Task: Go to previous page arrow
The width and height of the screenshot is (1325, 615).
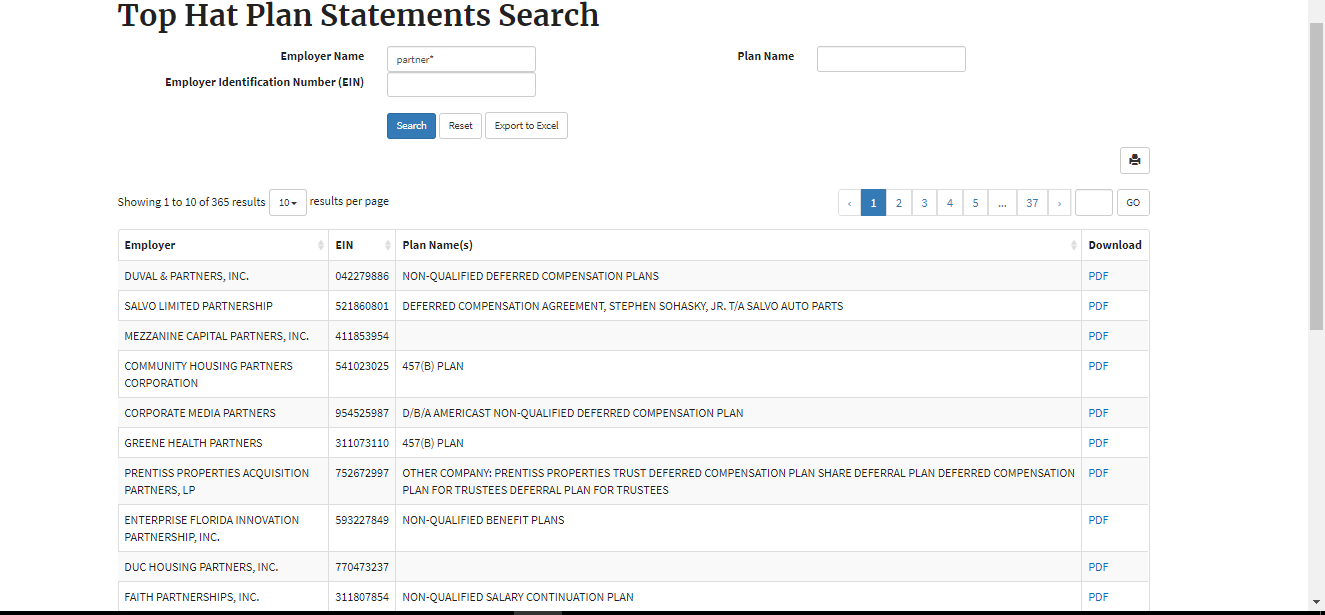Action: click(849, 203)
